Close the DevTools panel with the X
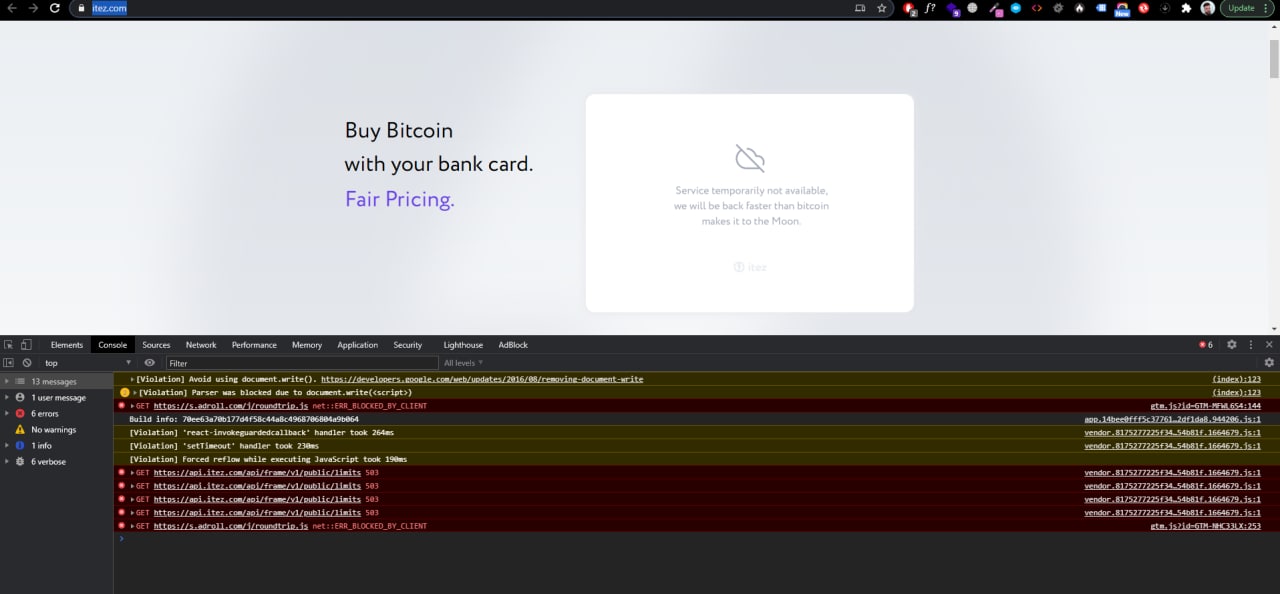Viewport: 1280px width, 594px height. click(x=1269, y=345)
